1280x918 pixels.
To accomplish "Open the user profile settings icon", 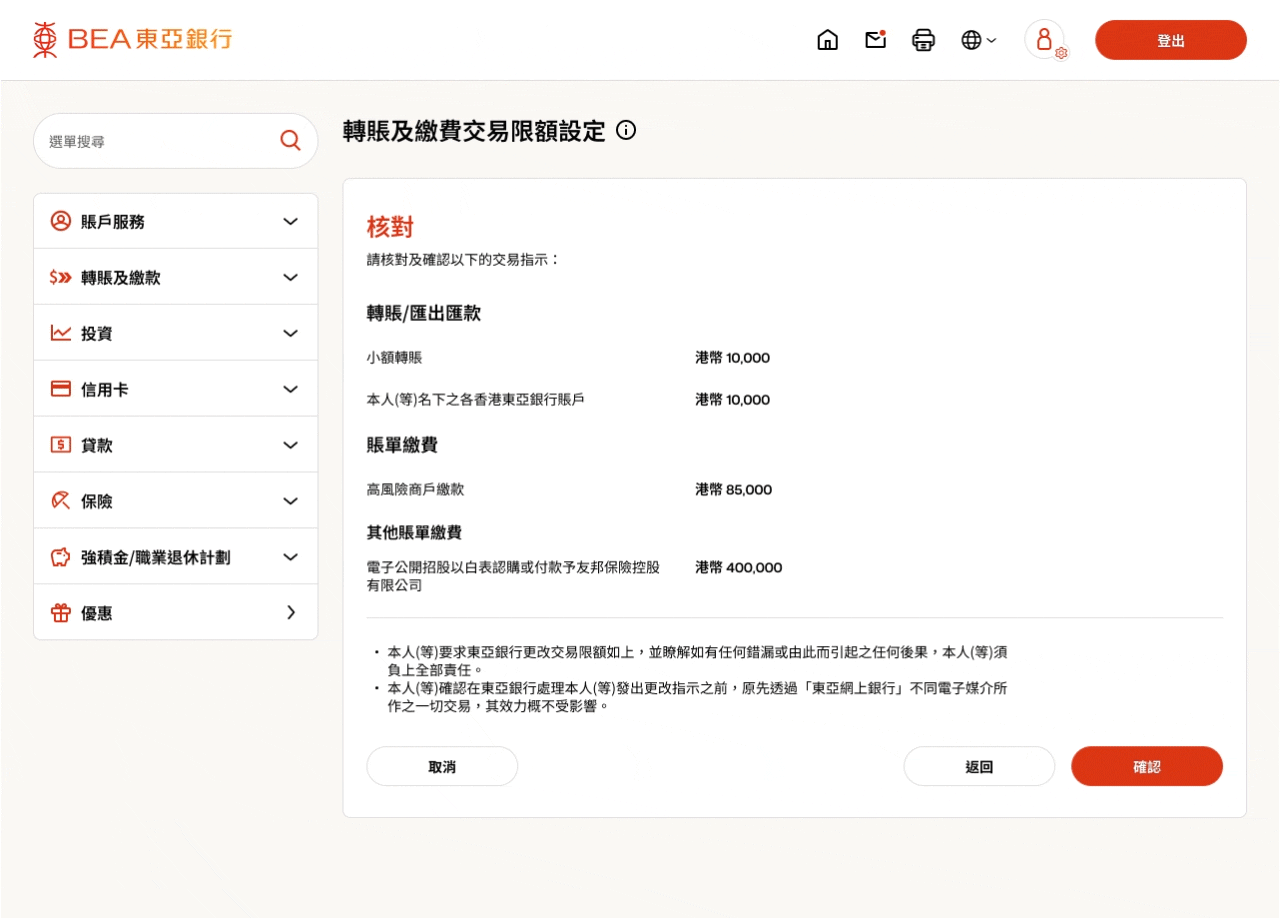I will (1045, 40).
